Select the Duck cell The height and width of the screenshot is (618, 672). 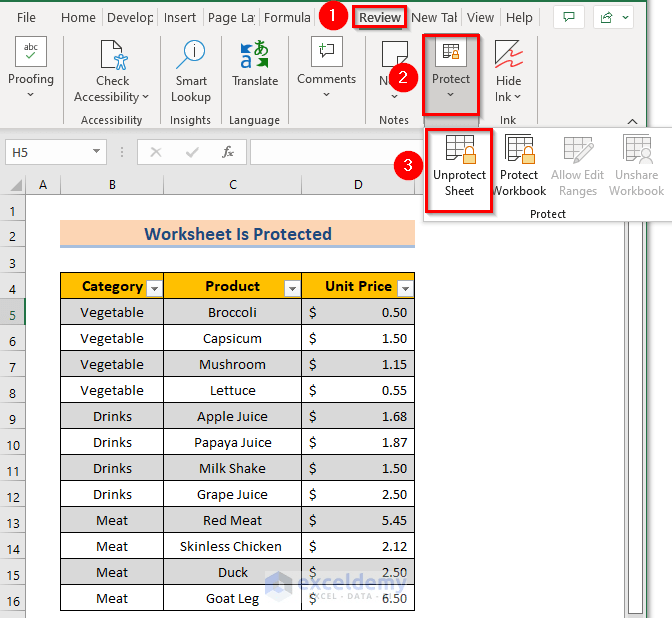pos(232,573)
